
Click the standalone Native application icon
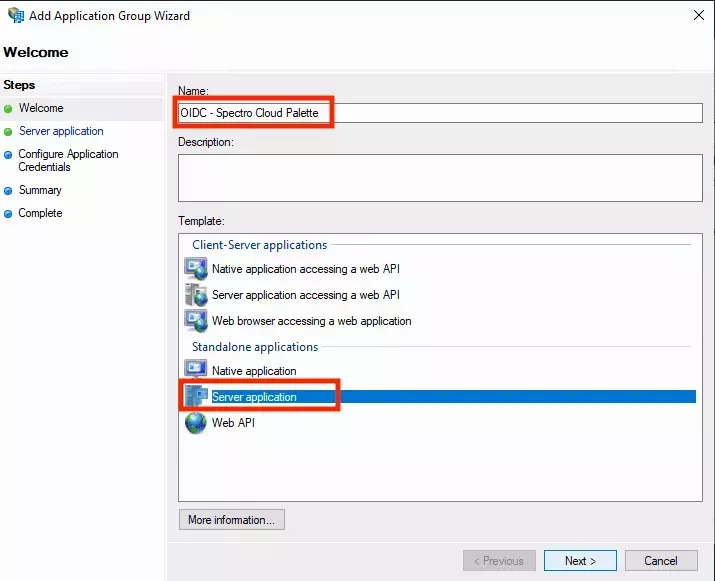(196, 371)
